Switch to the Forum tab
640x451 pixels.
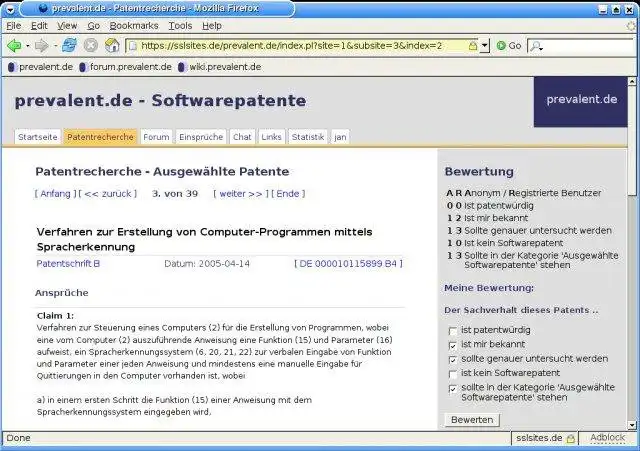[x=156, y=137]
